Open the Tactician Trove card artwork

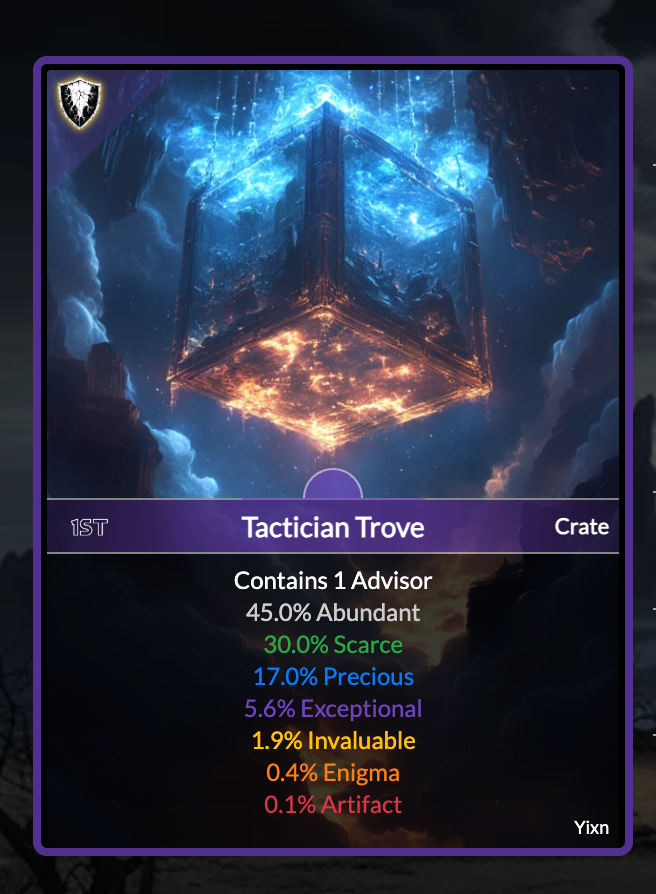tap(333, 284)
